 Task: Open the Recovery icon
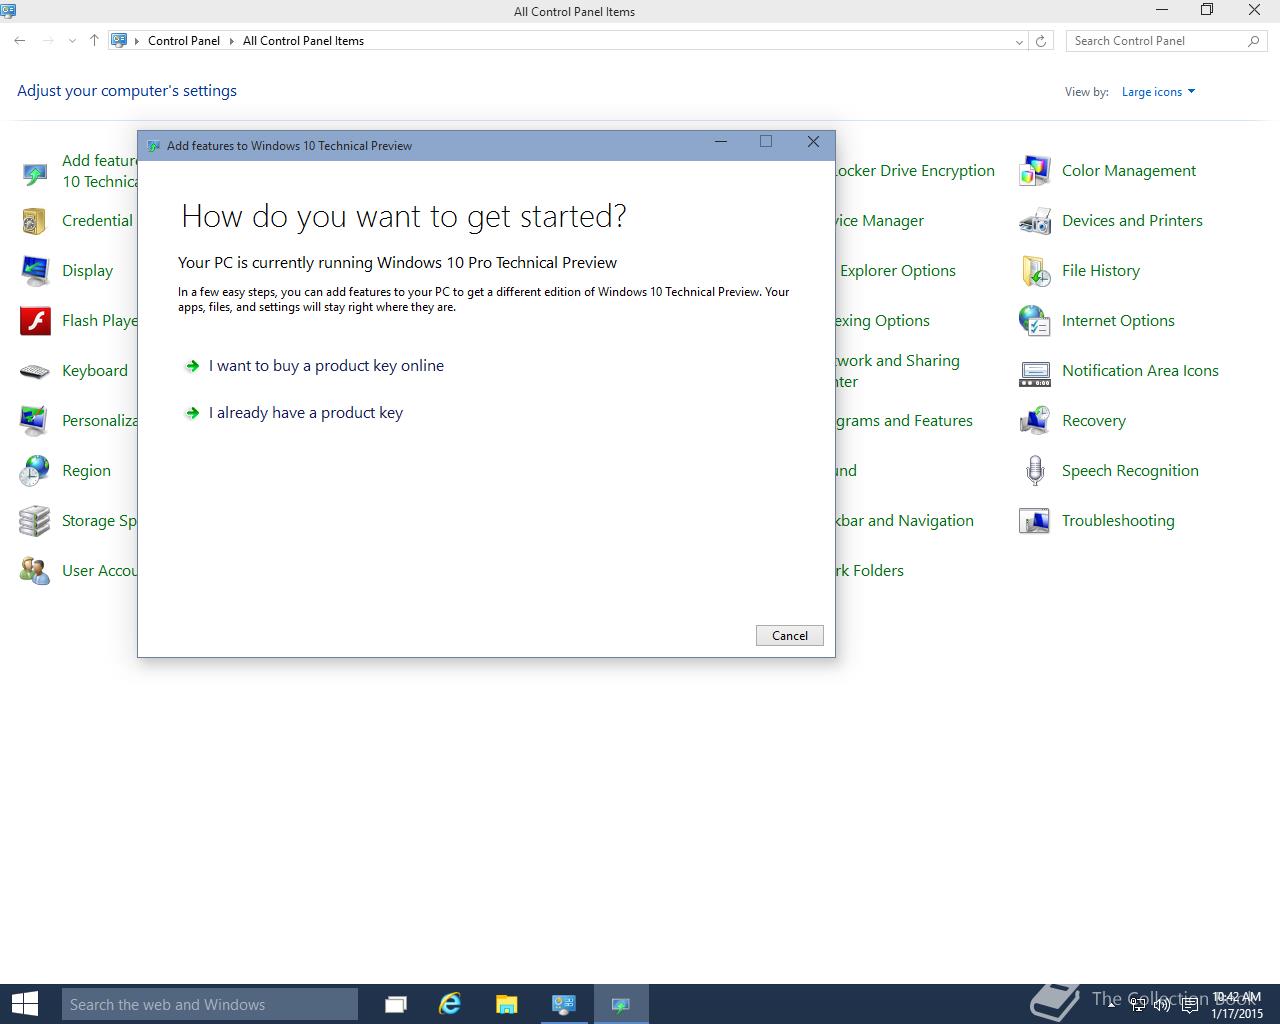pos(1034,421)
